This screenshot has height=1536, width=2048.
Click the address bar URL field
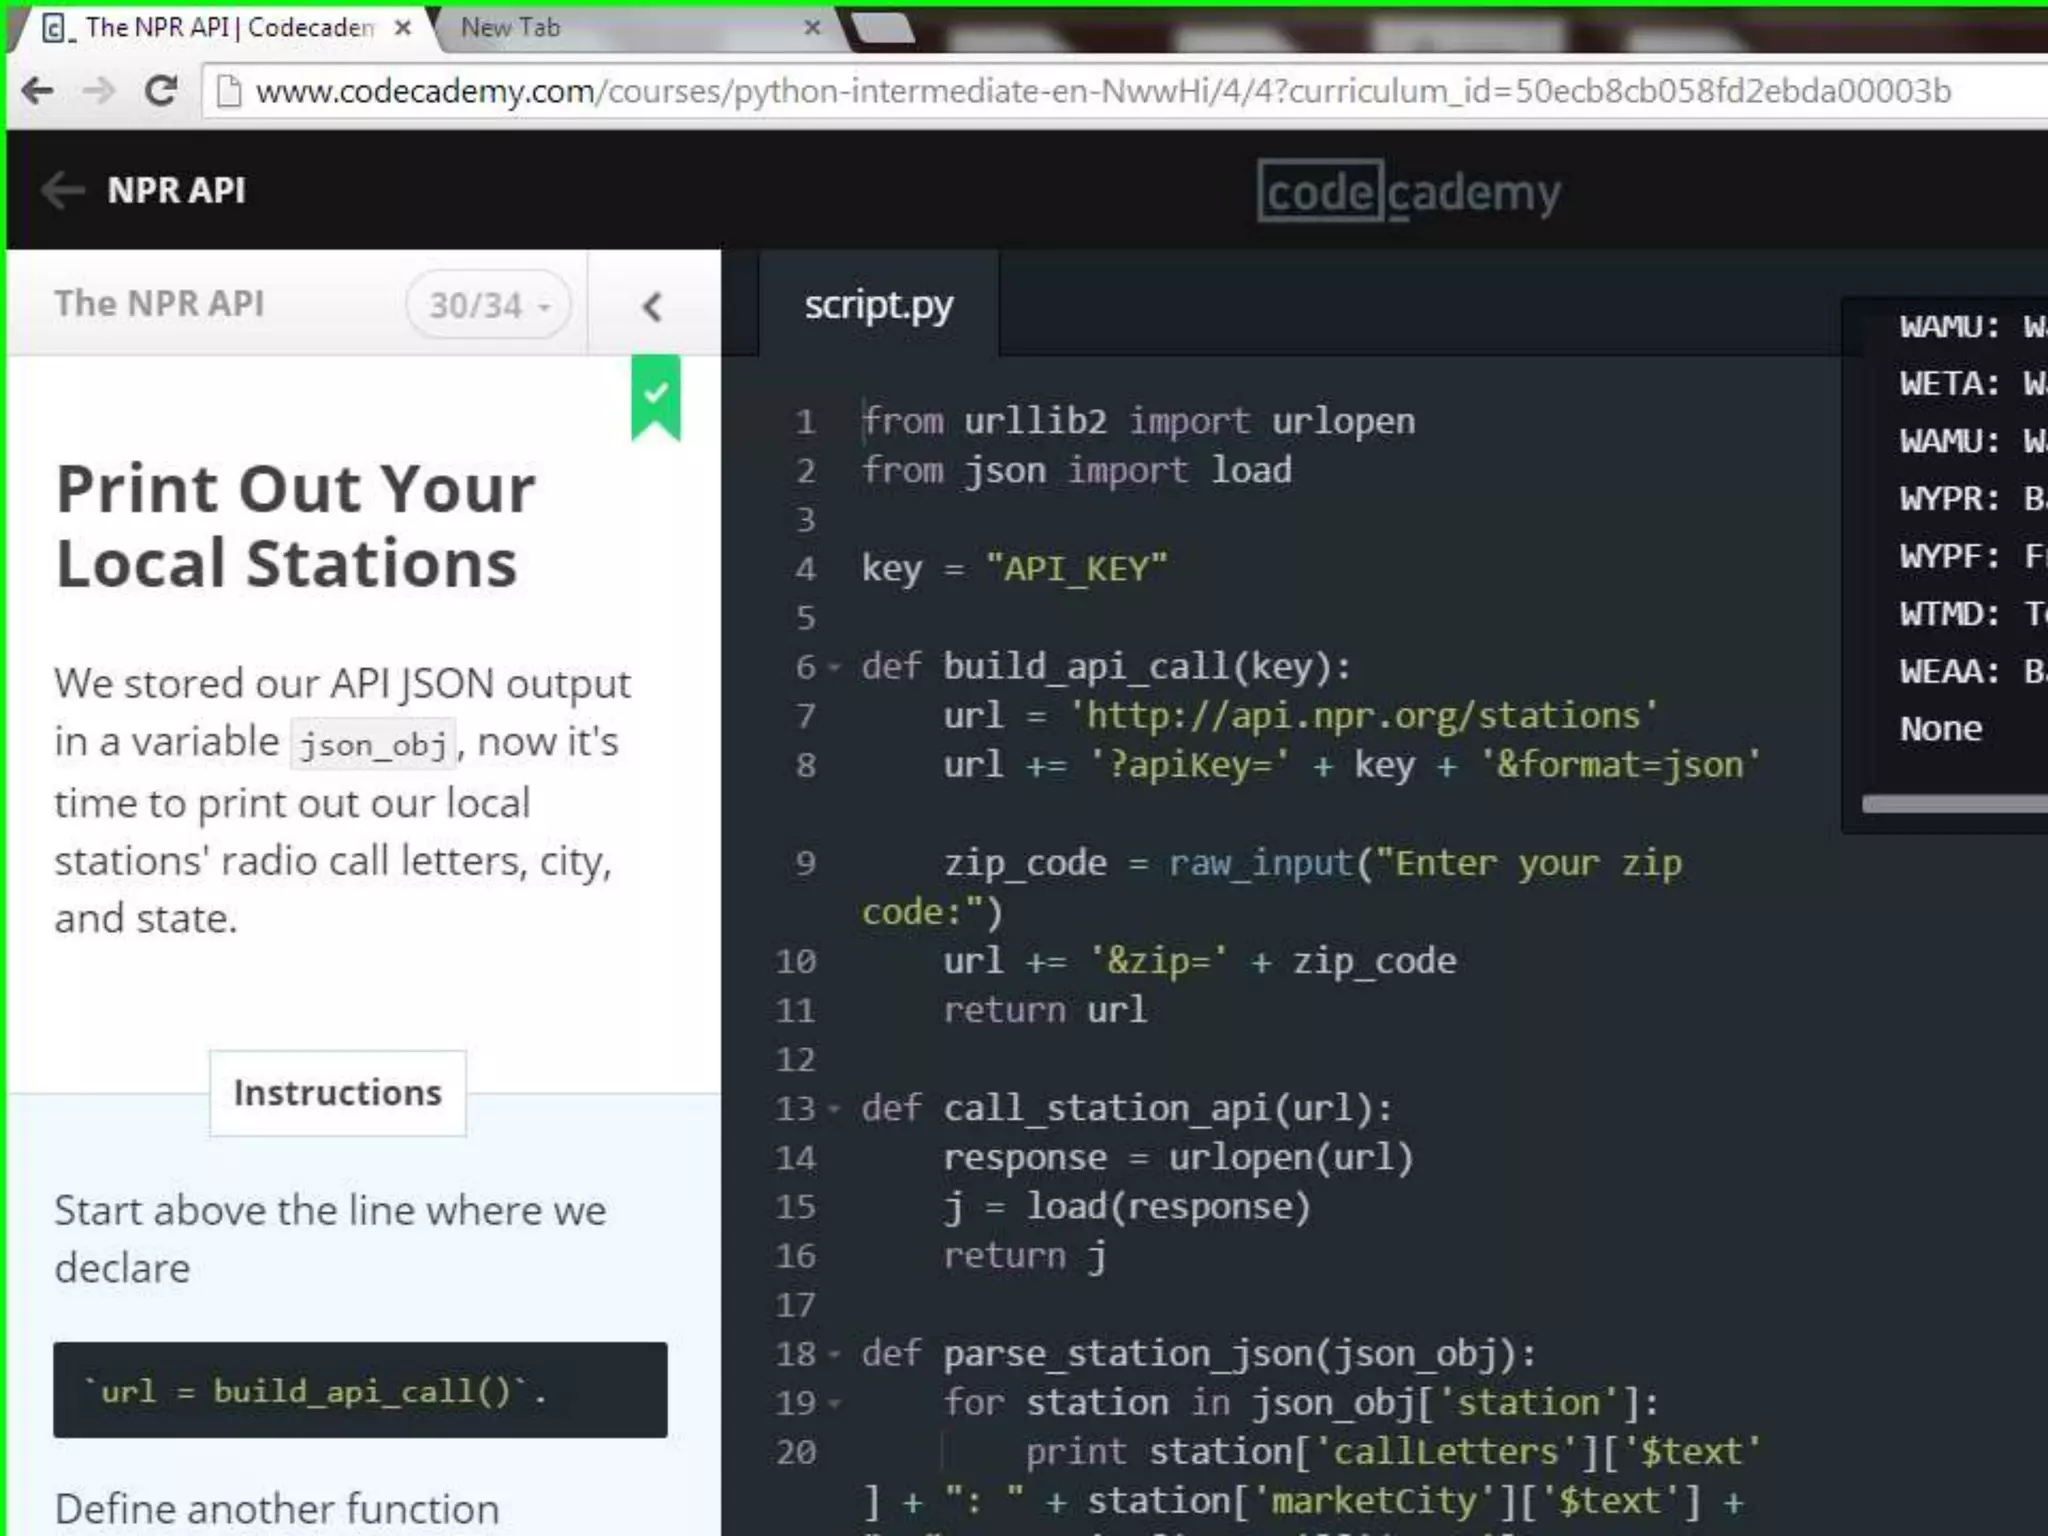(1120, 92)
